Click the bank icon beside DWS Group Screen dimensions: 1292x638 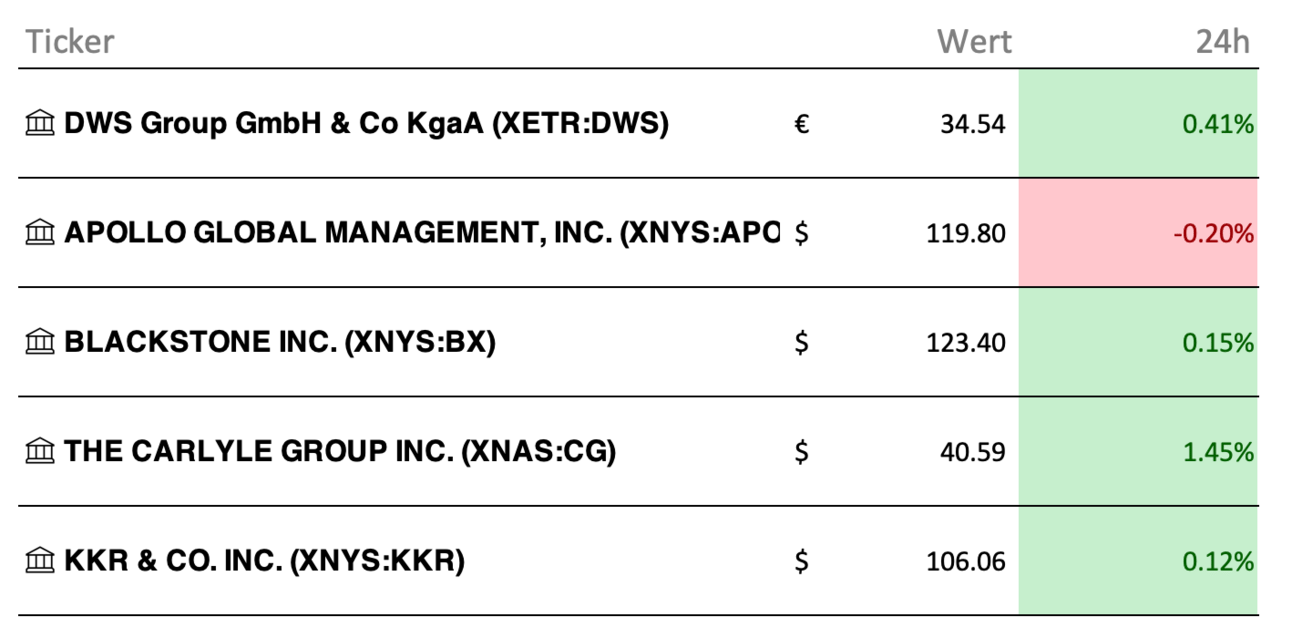[x=40, y=124]
